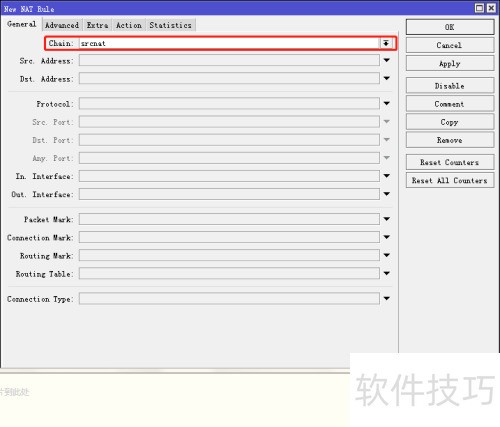This screenshot has width=500, height=427.
Task: Open the Extra tab
Action: tap(97, 25)
